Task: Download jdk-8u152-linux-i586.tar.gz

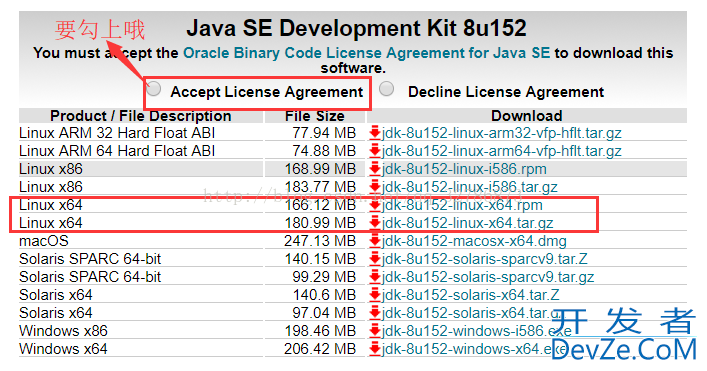Action: point(469,187)
